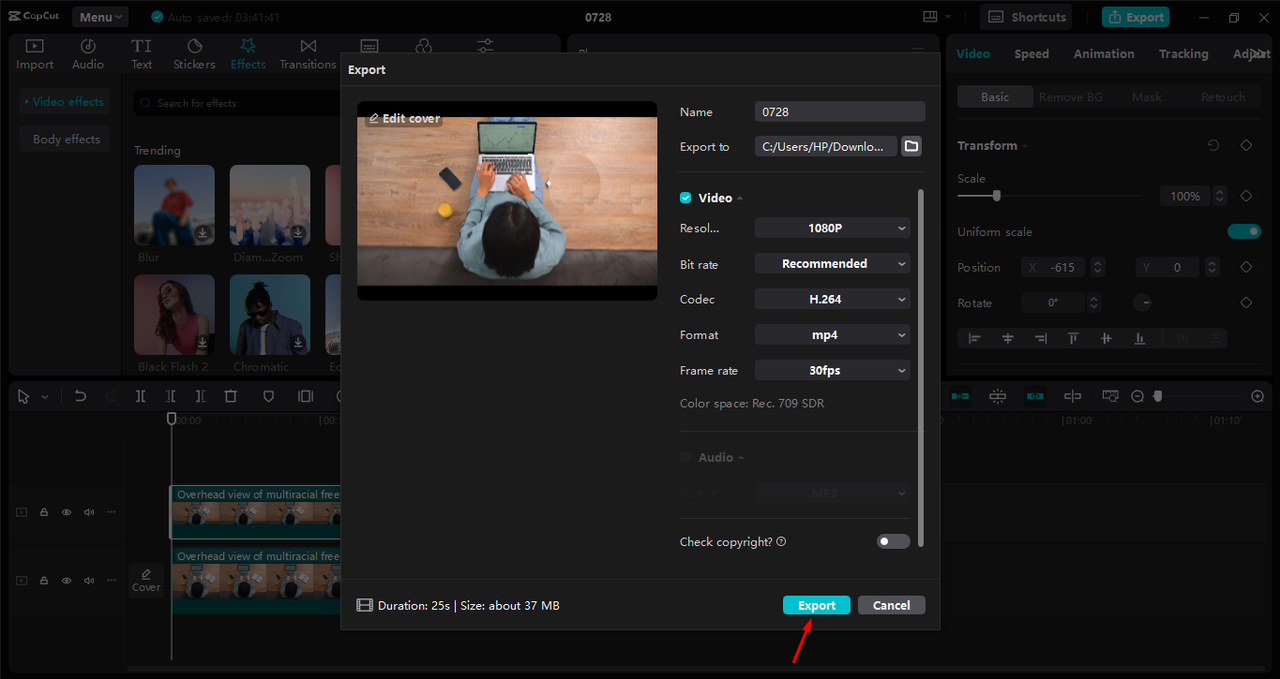
Task: Turn on the Check copyright switch
Action: [x=893, y=541]
